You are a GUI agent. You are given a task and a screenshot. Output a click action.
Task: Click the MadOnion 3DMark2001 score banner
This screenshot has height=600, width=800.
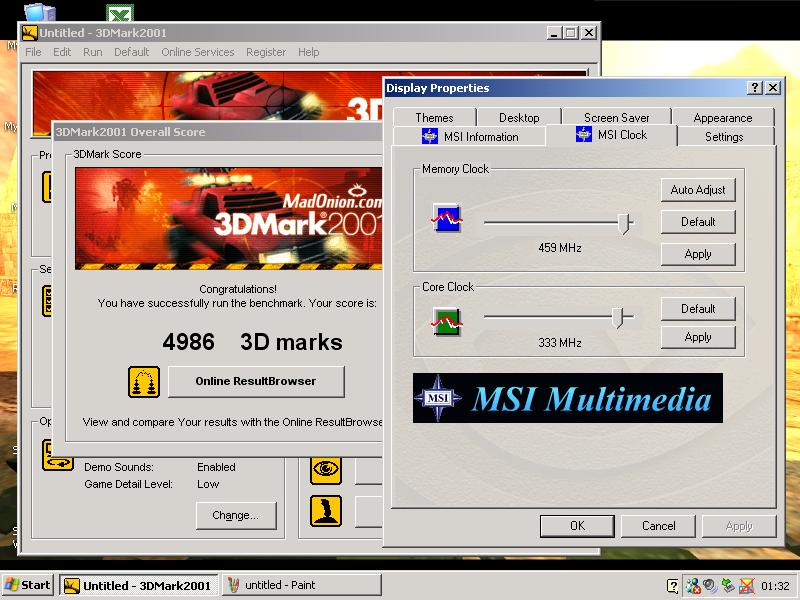tap(229, 218)
